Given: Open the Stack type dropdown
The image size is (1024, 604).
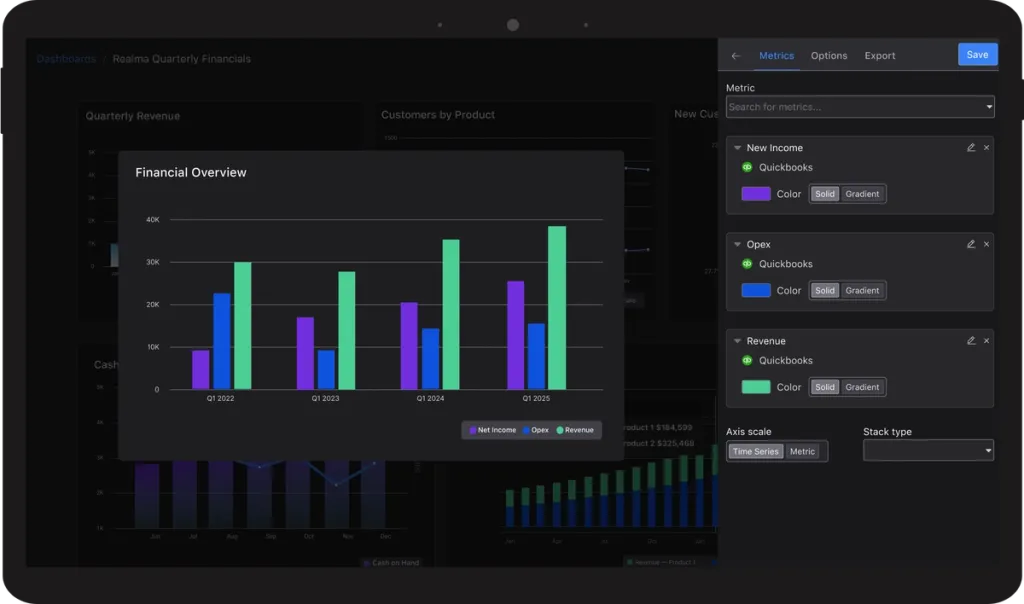Looking at the screenshot, I should [x=928, y=450].
